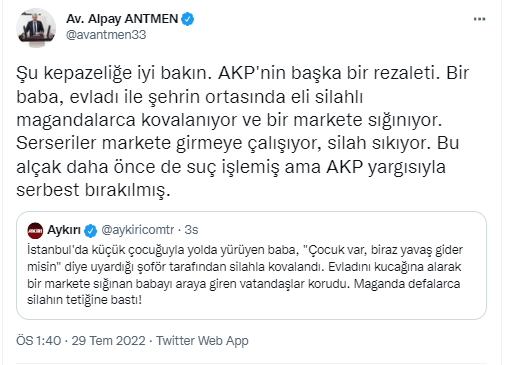Click the red Aykırı logo avatar
The height and width of the screenshot is (365, 505).
click(x=35, y=230)
